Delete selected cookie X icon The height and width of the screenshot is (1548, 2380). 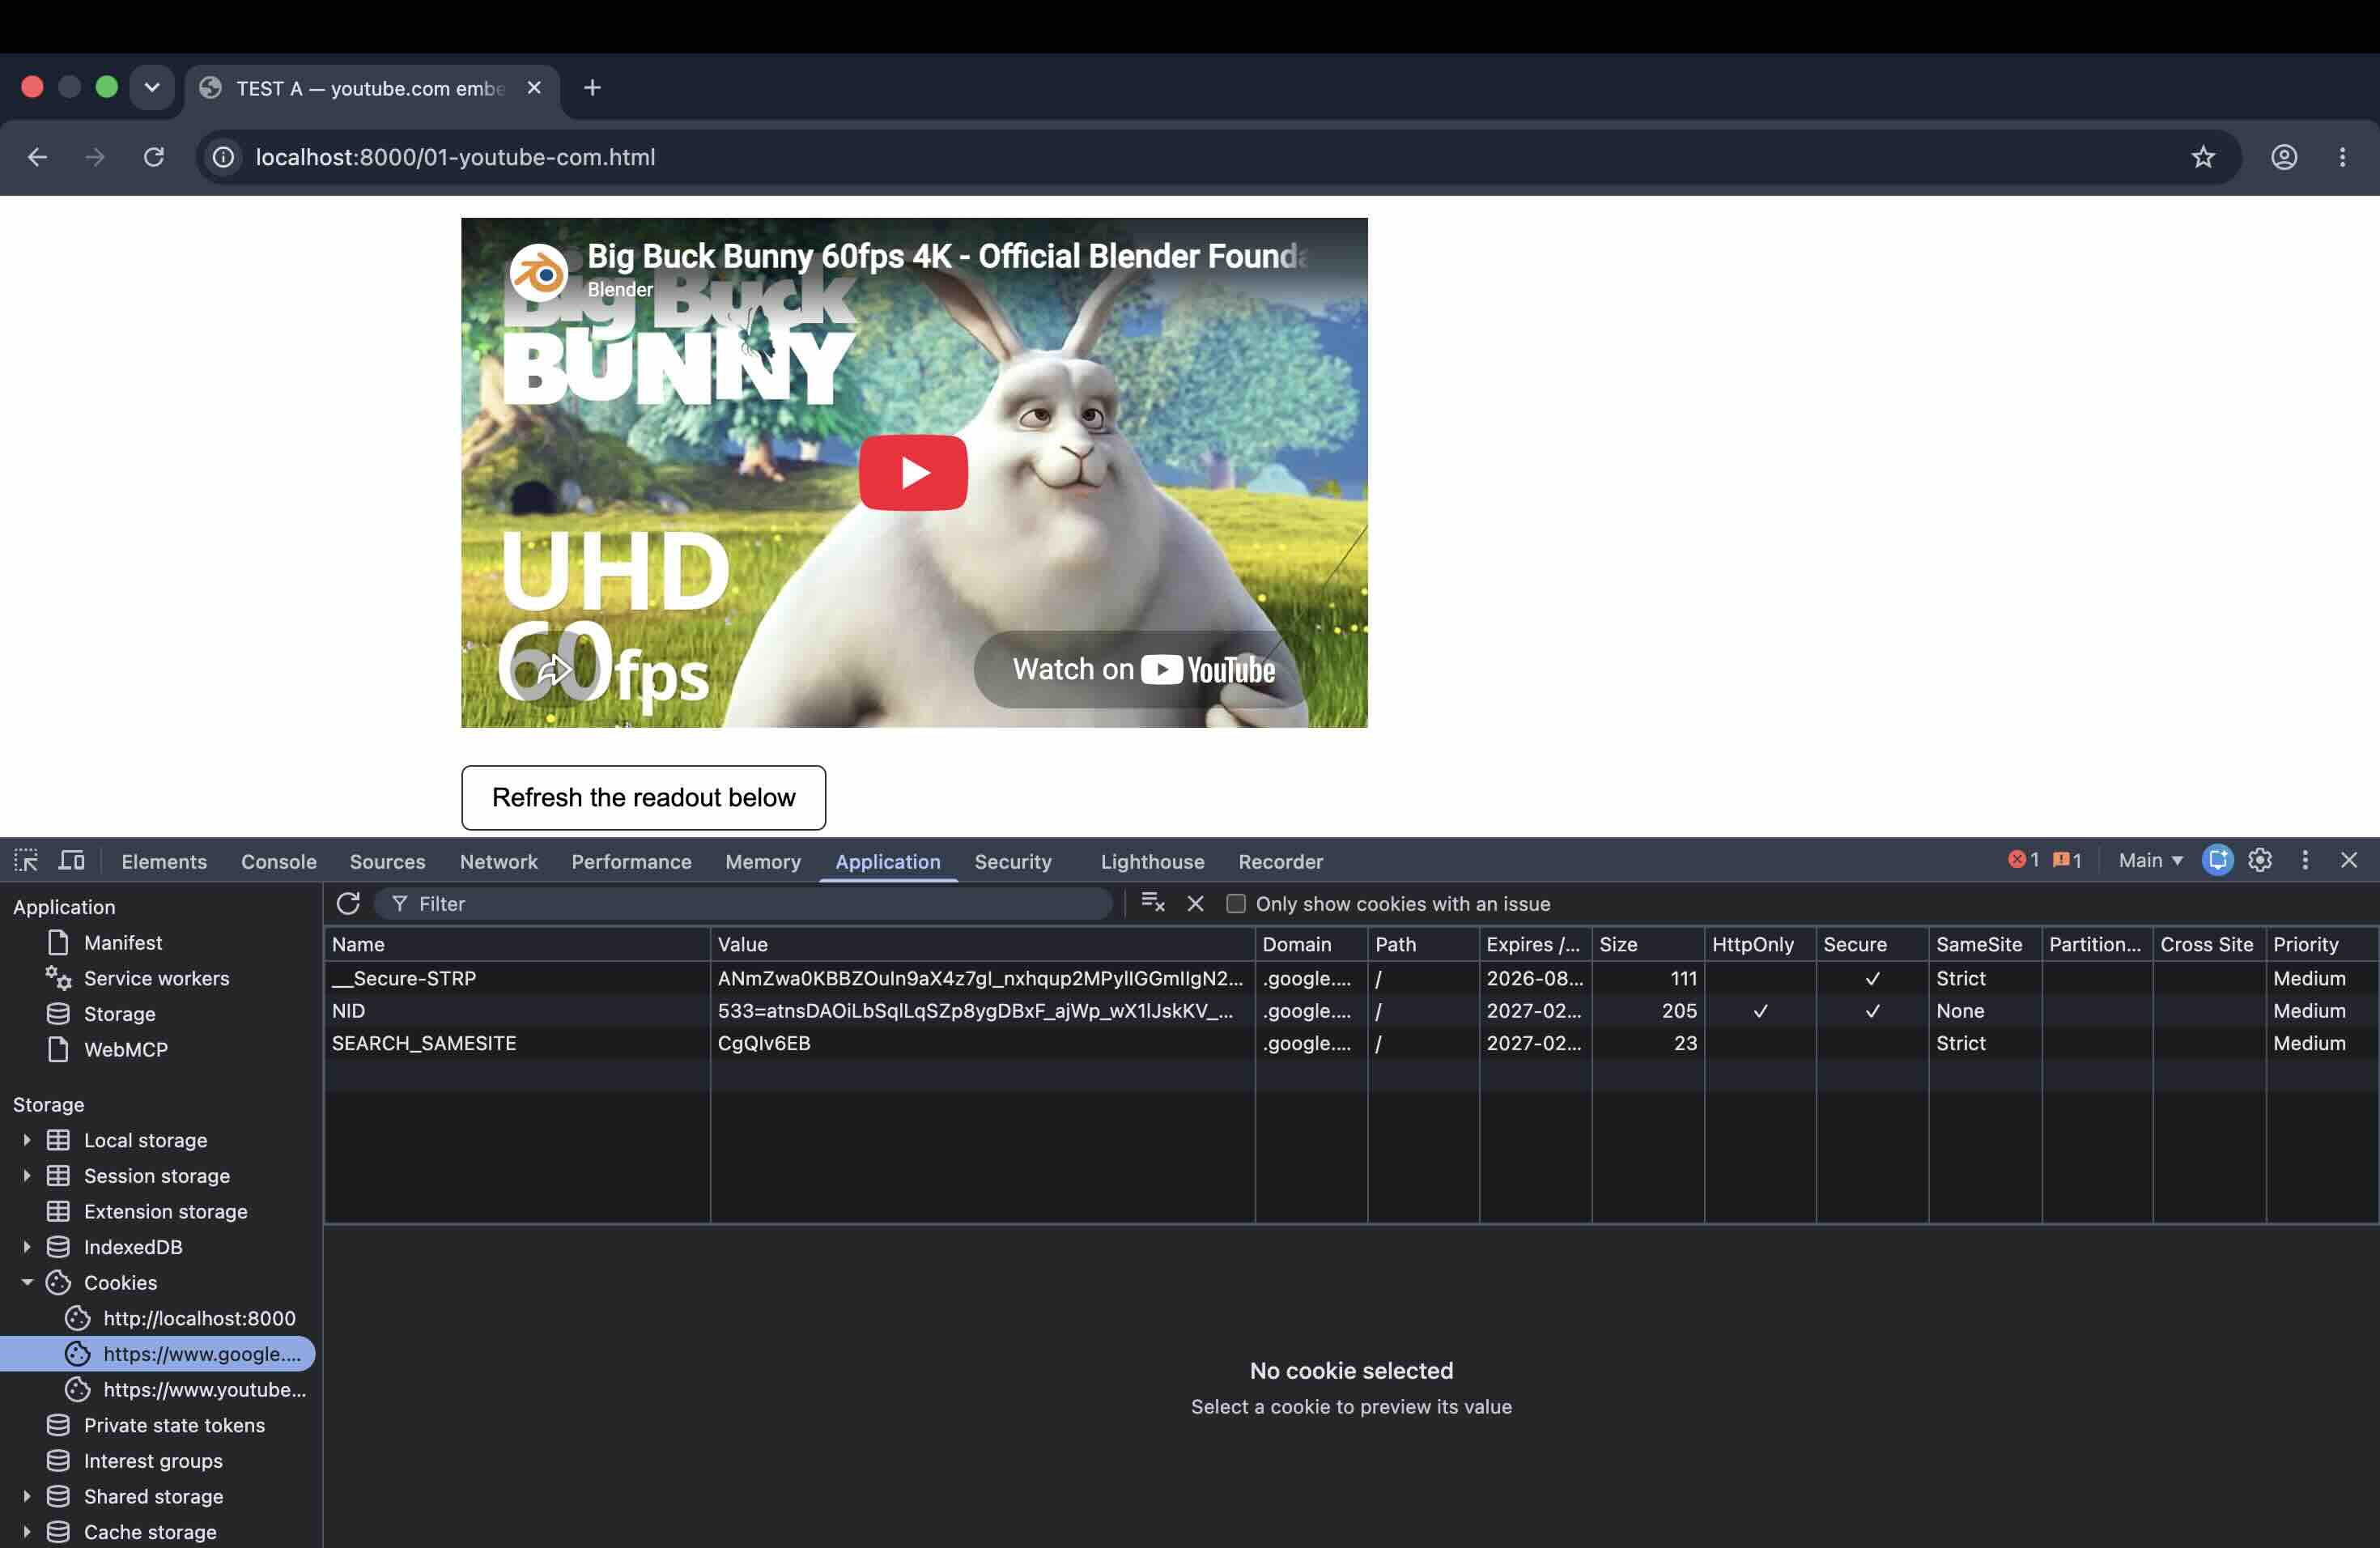pyautogui.click(x=1195, y=903)
